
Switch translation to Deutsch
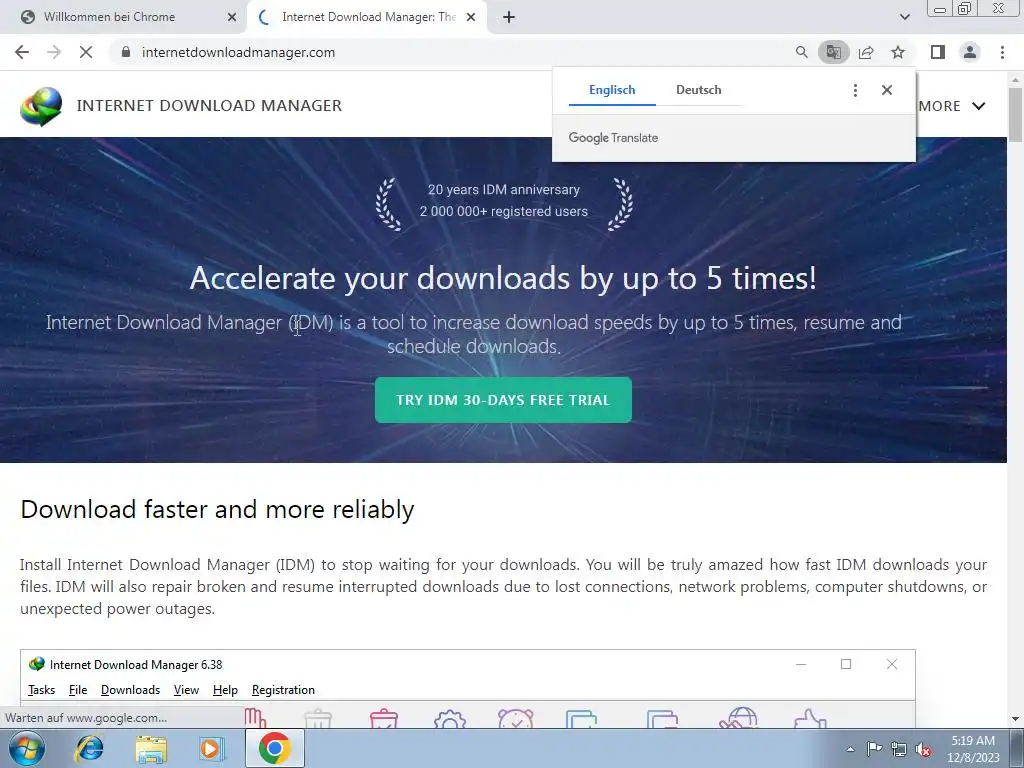(698, 90)
